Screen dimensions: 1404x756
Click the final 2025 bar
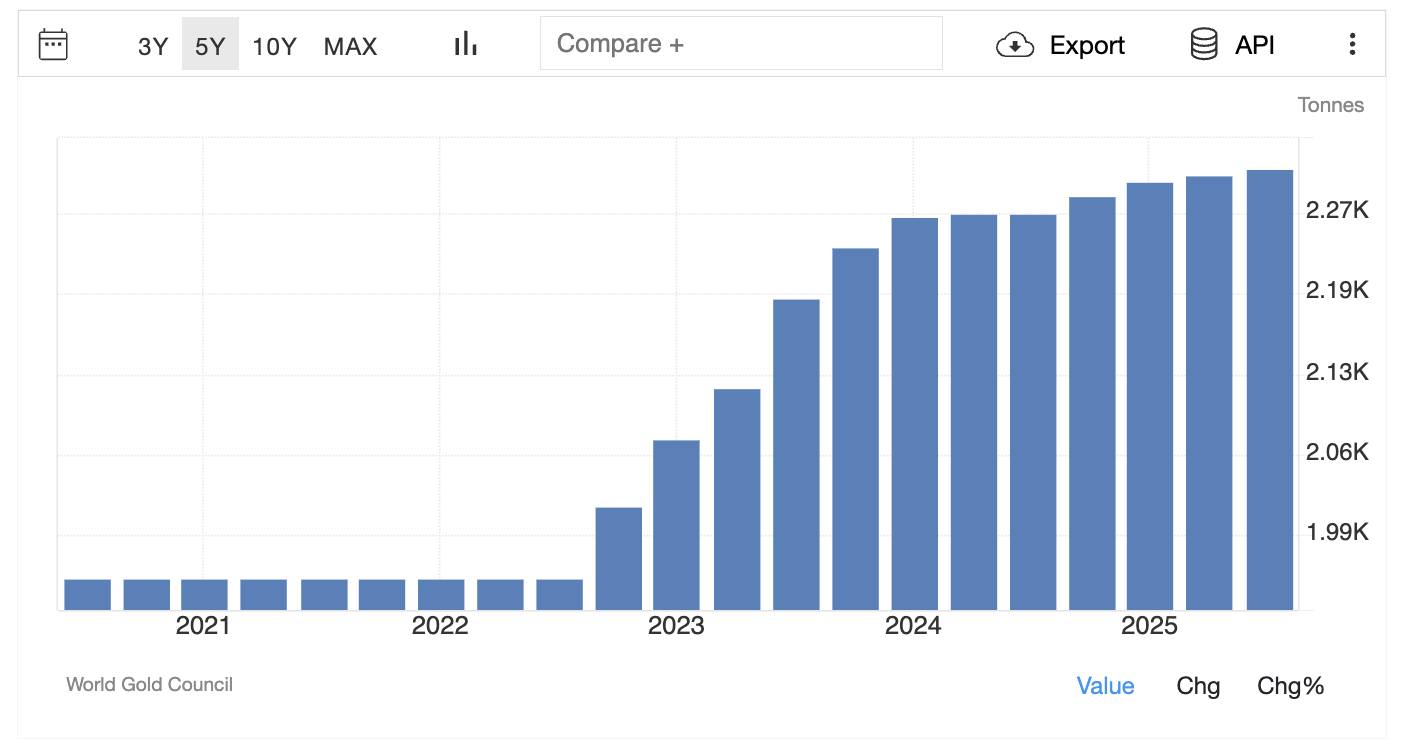click(x=1268, y=390)
